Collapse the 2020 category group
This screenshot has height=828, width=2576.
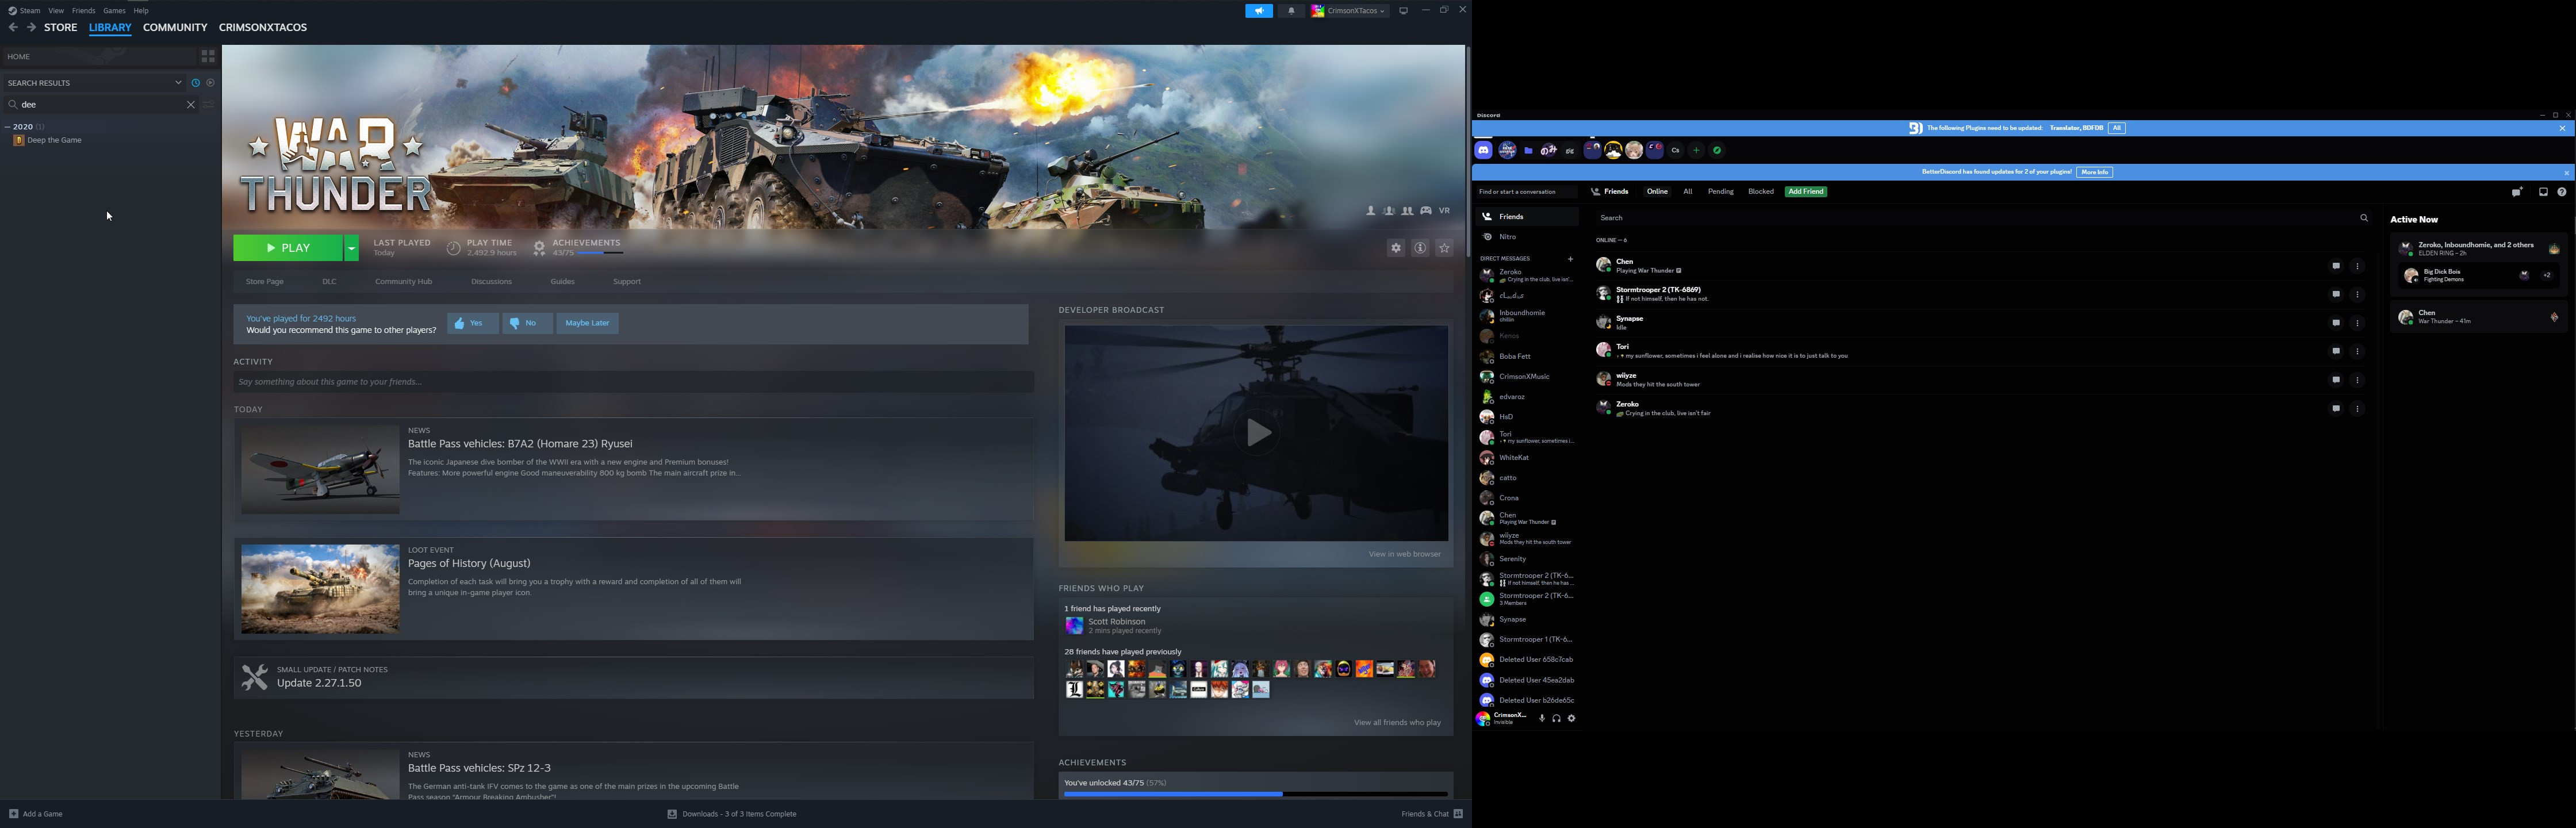[8, 127]
